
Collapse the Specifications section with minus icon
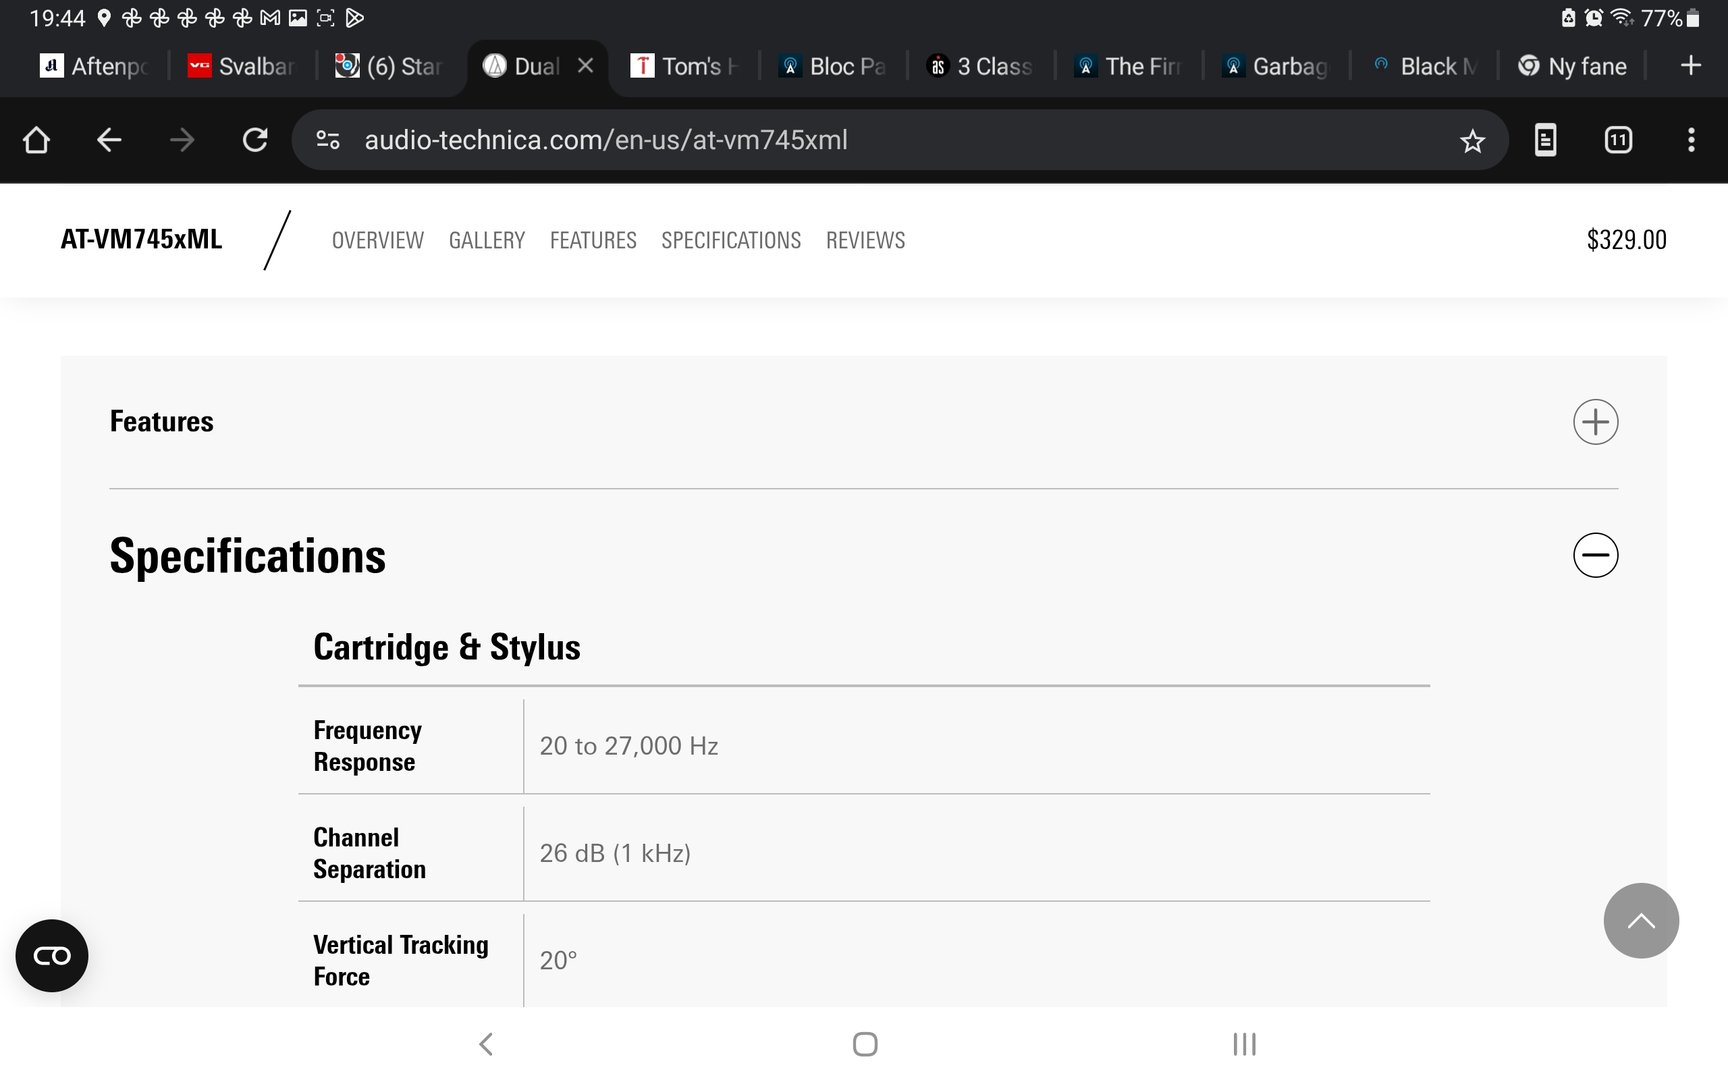1595,555
